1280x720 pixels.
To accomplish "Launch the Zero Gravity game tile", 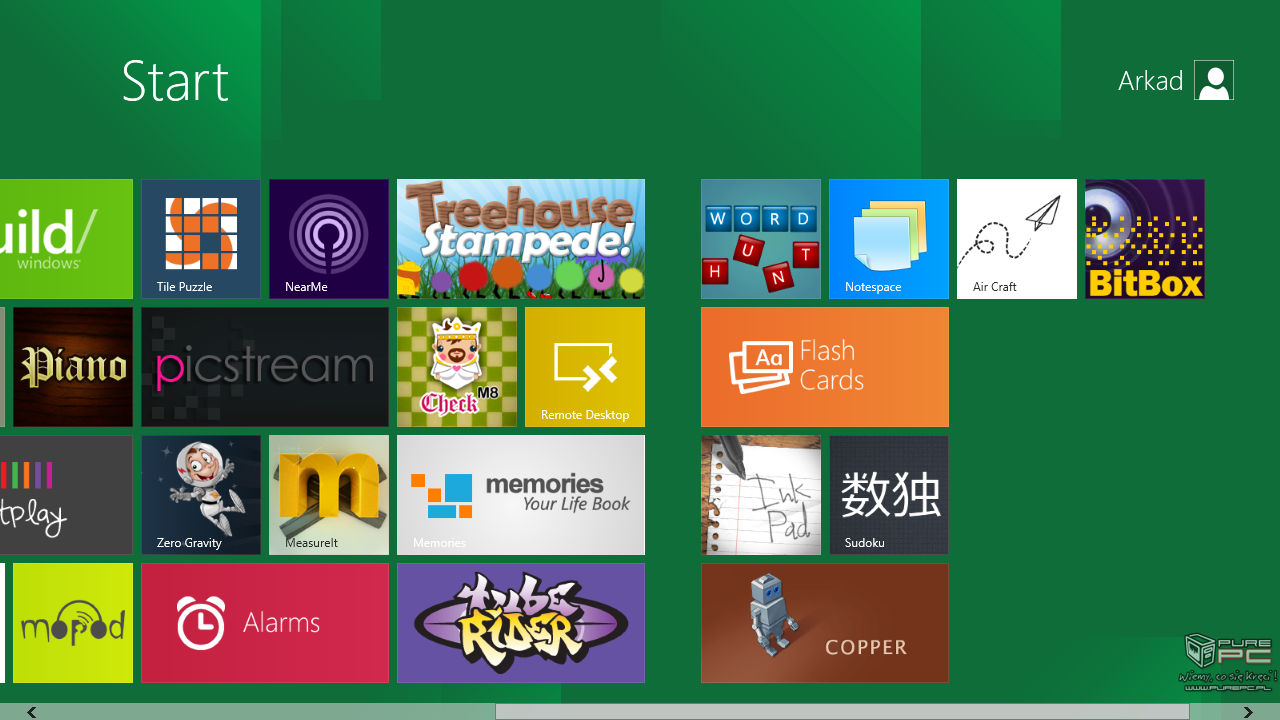I will 201,495.
